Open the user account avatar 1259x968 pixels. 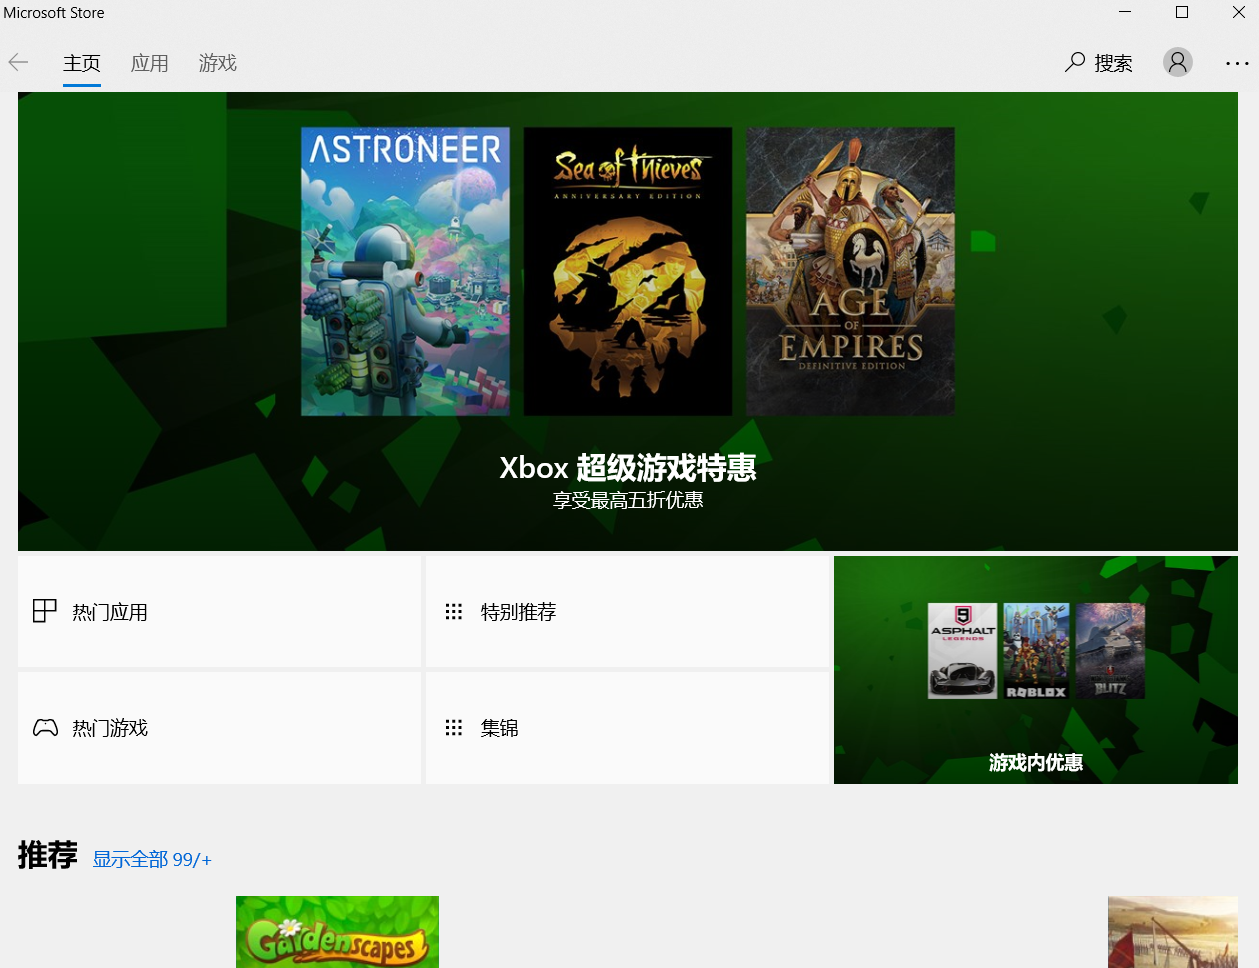pyautogui.click(x=1178, y=62)
